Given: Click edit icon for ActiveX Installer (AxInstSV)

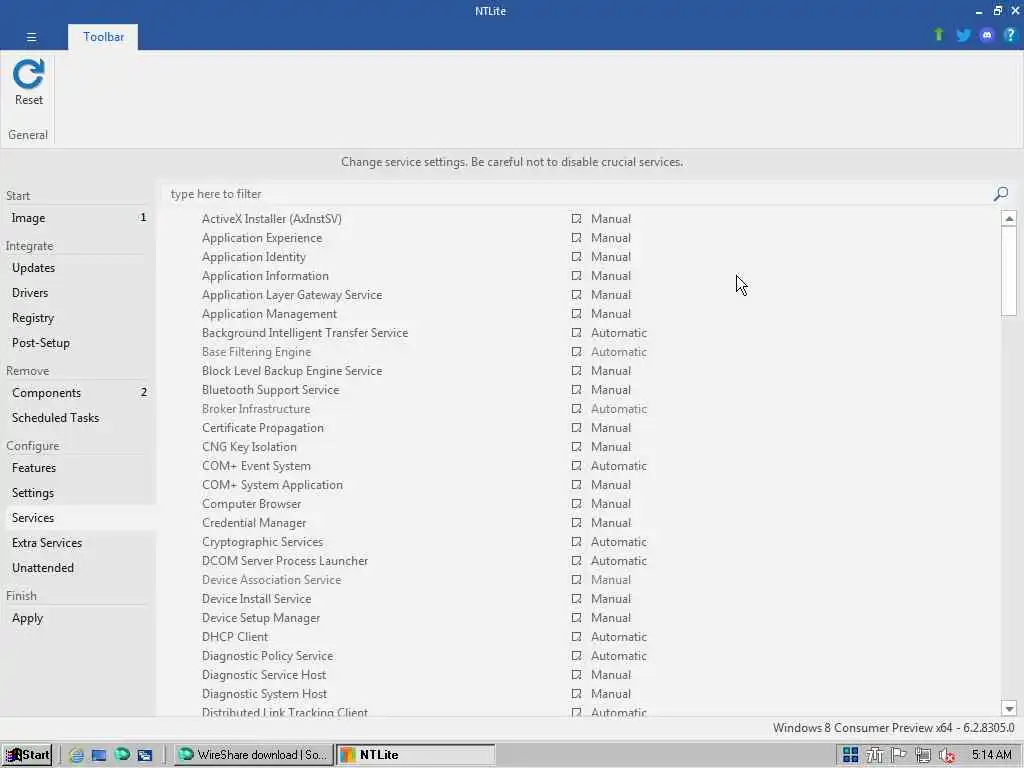Looking at the screenshot, I should (x=576, y=219).
